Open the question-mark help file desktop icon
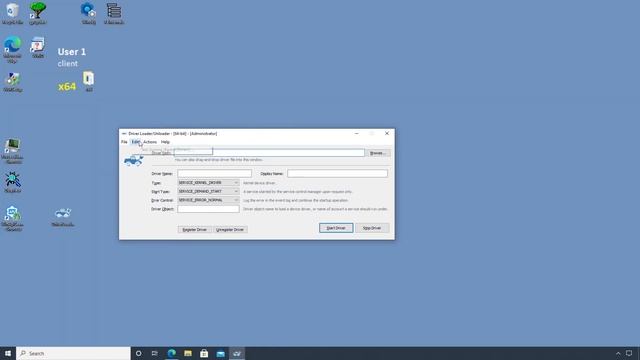This screenshot has width=640, height=360. [x=38, y=47]
